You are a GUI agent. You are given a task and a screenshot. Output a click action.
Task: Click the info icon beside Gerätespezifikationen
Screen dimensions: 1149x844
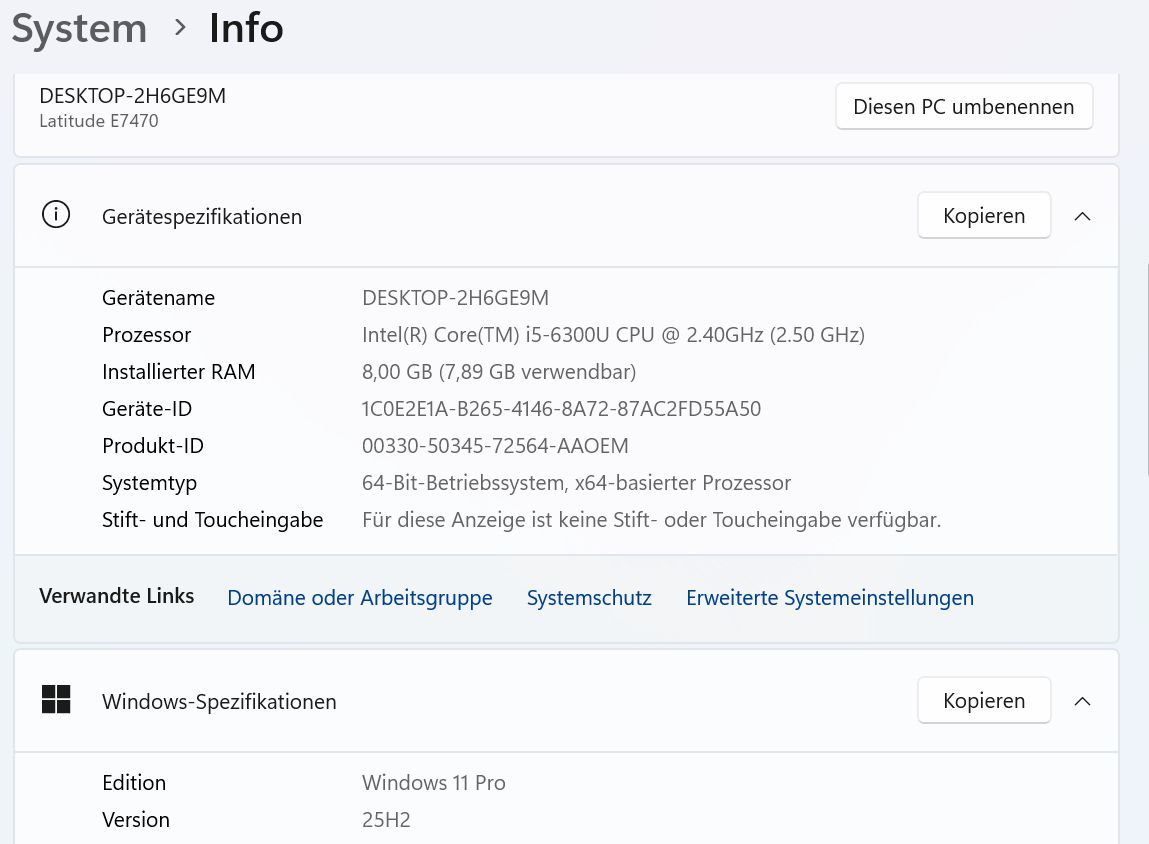[x=56, y=215]
